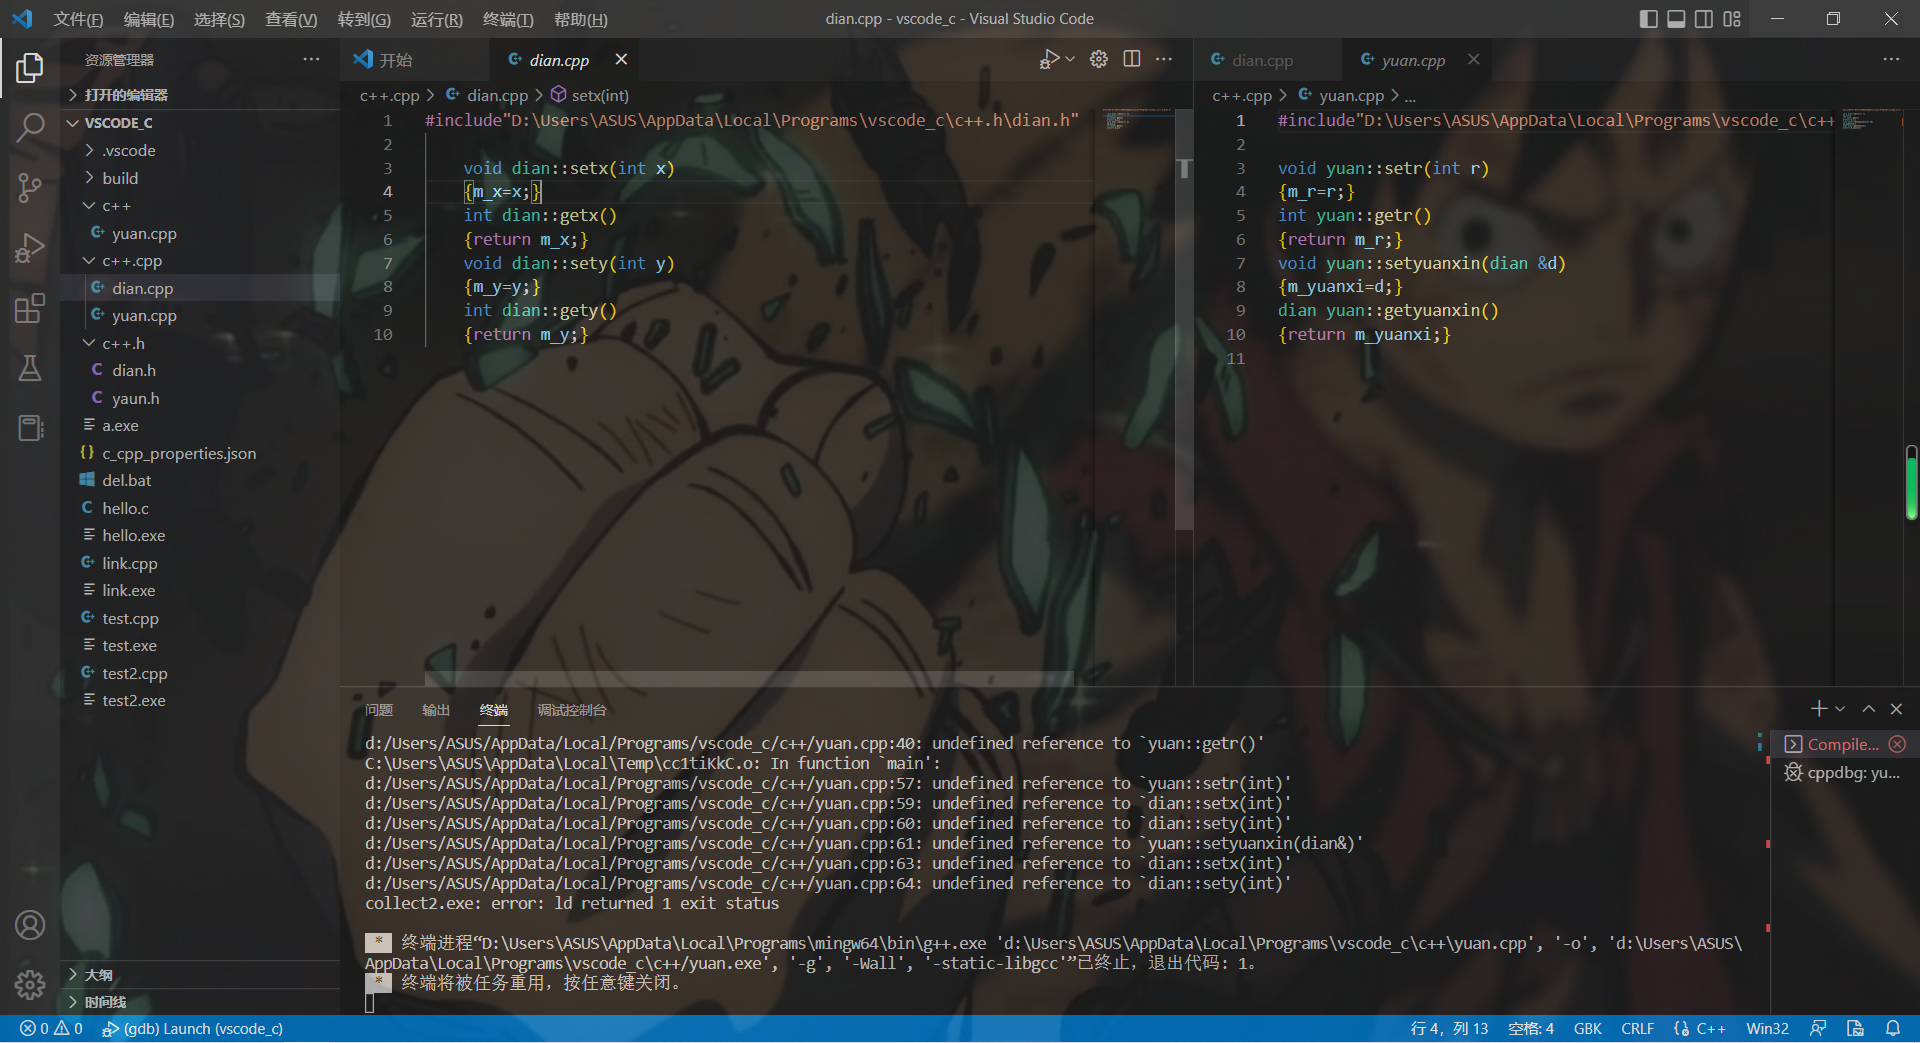Image resolution: width=1920 pixels, height=1043 pixels.
Task: Select the cppdbg terminal entry
Action: [x=1846, y=772]
